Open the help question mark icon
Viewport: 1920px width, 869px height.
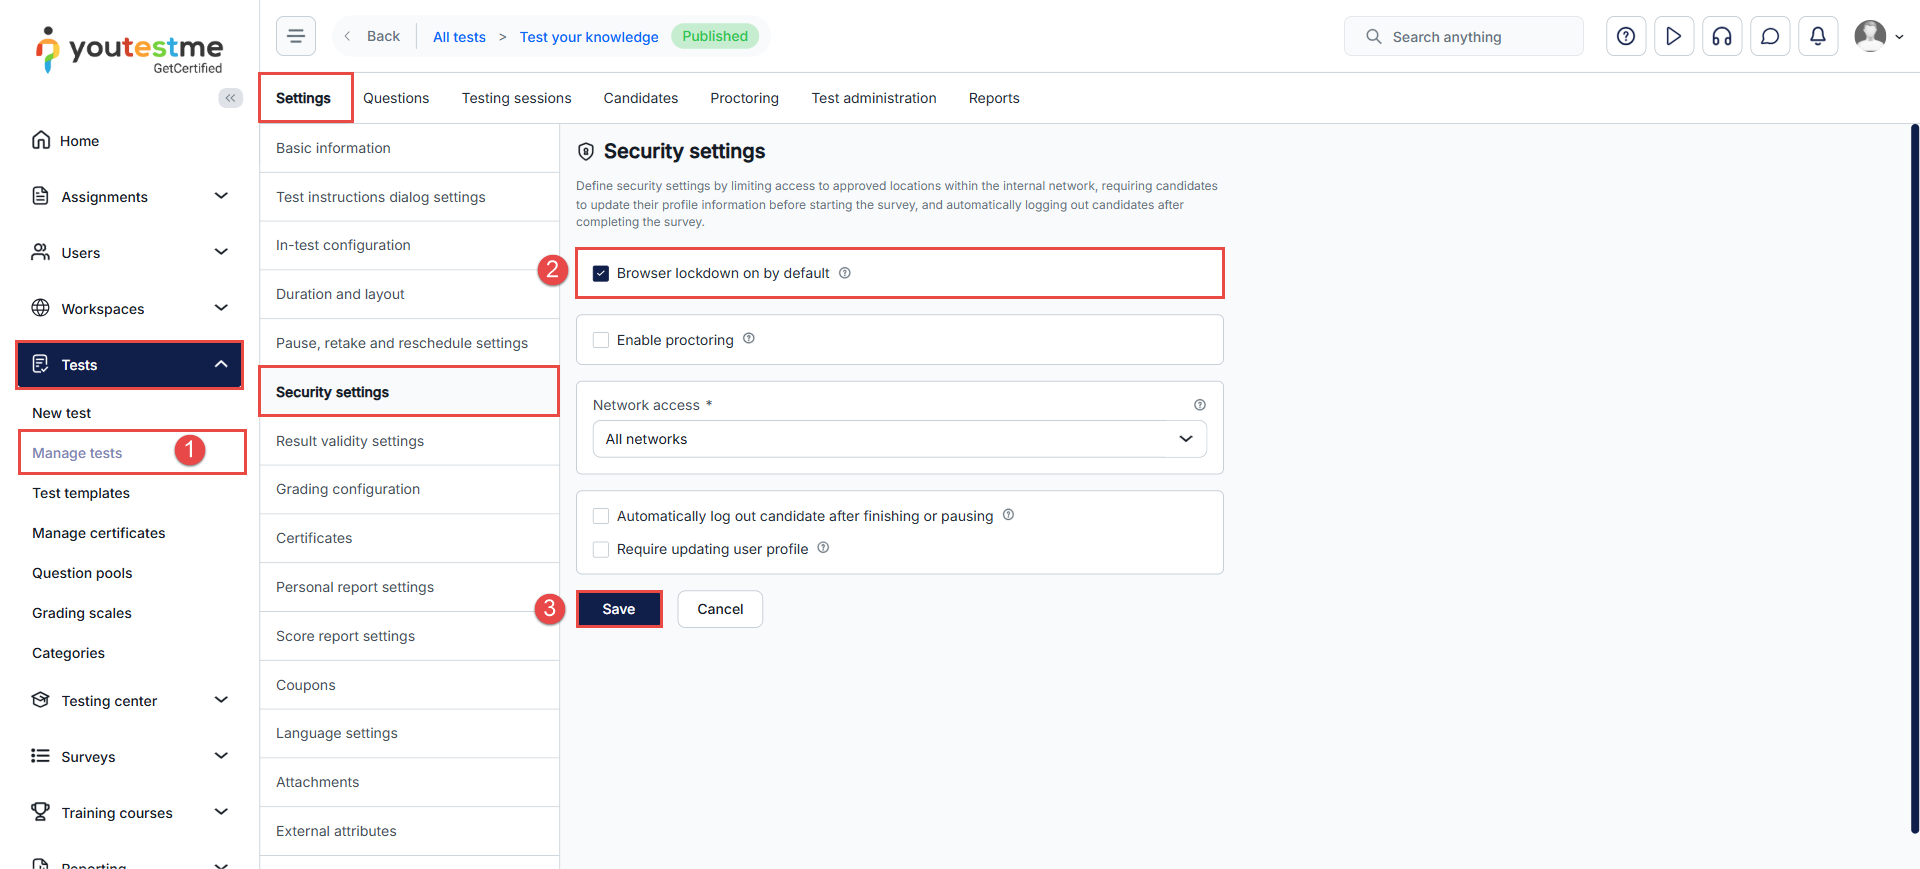point(1626,37)
